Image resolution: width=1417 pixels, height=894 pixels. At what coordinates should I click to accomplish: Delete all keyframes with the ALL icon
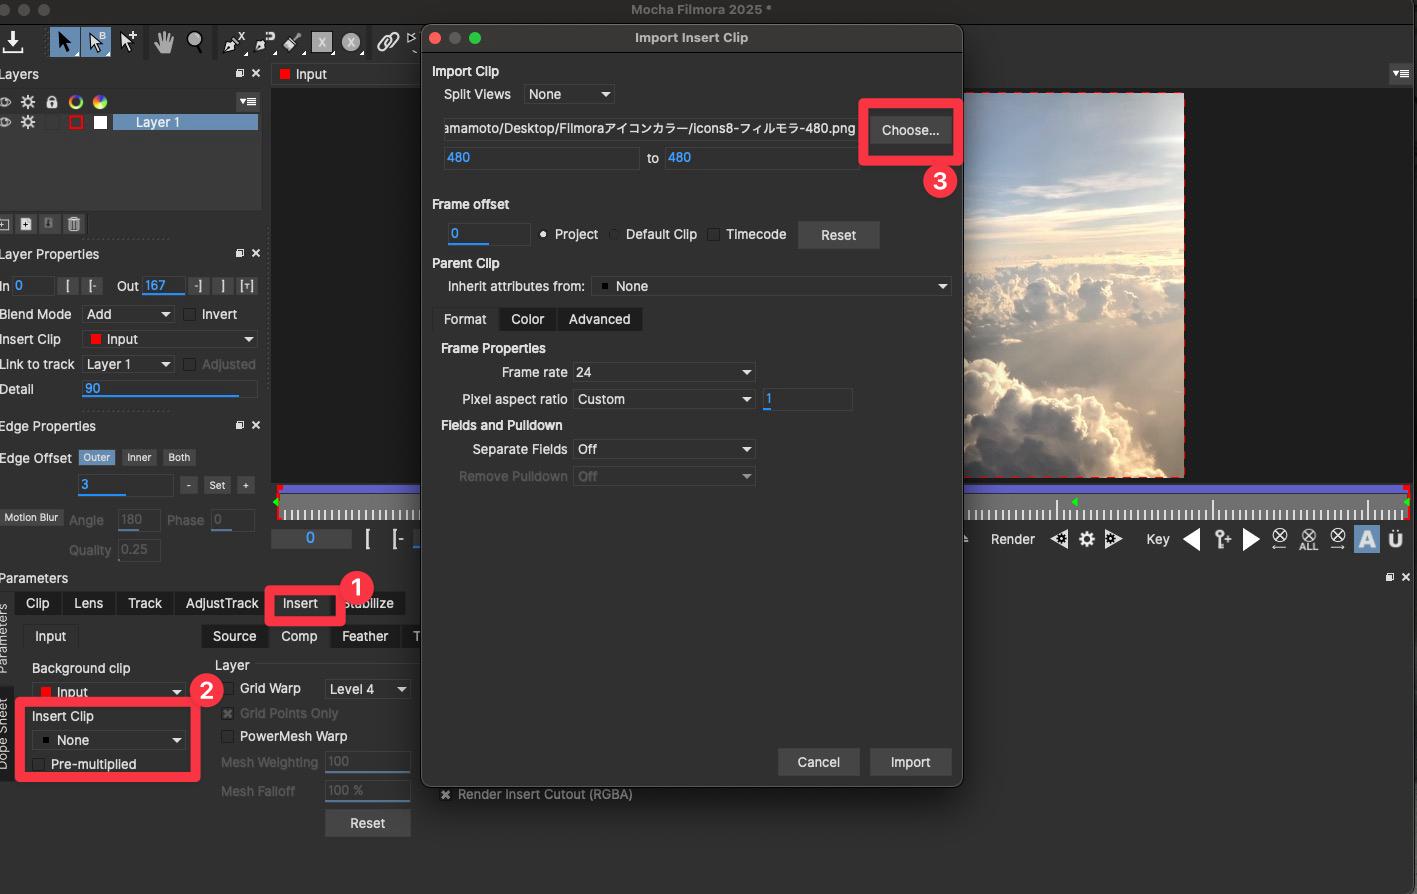coord(1308,540)
